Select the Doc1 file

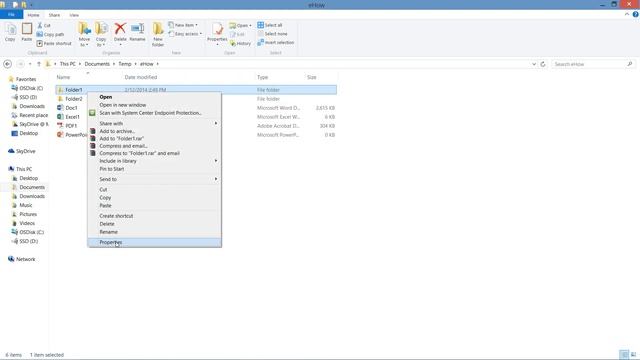71,108
